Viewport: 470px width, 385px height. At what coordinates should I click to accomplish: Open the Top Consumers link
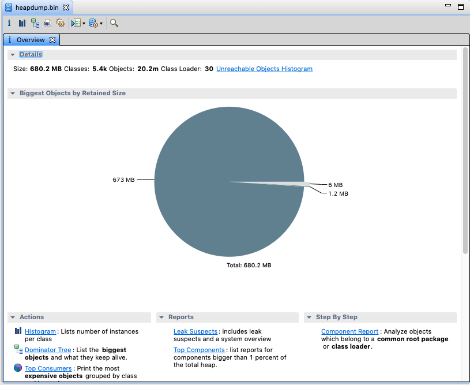pos(48,368)
